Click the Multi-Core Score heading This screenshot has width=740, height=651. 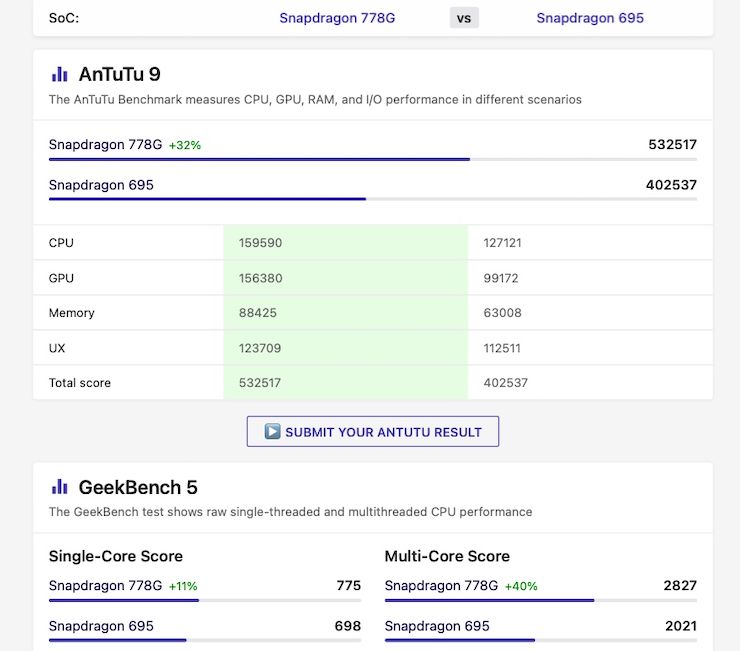pyautogui.click(x=447, y=556)
